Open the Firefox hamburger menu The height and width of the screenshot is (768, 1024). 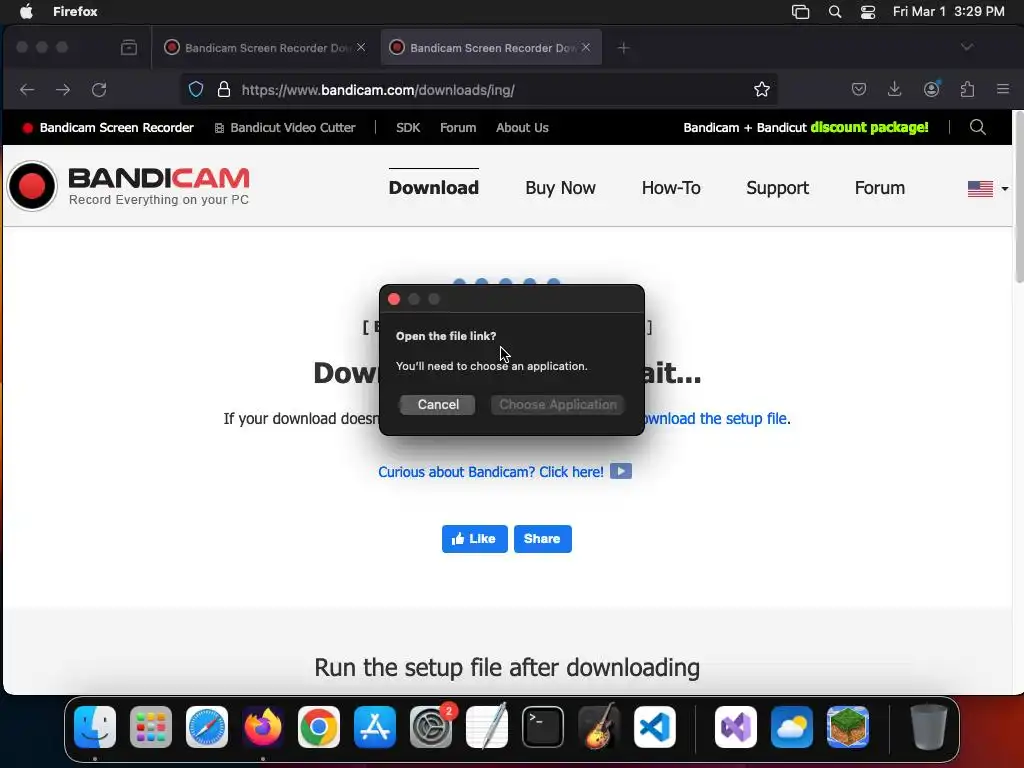(x=1003, y=89)
